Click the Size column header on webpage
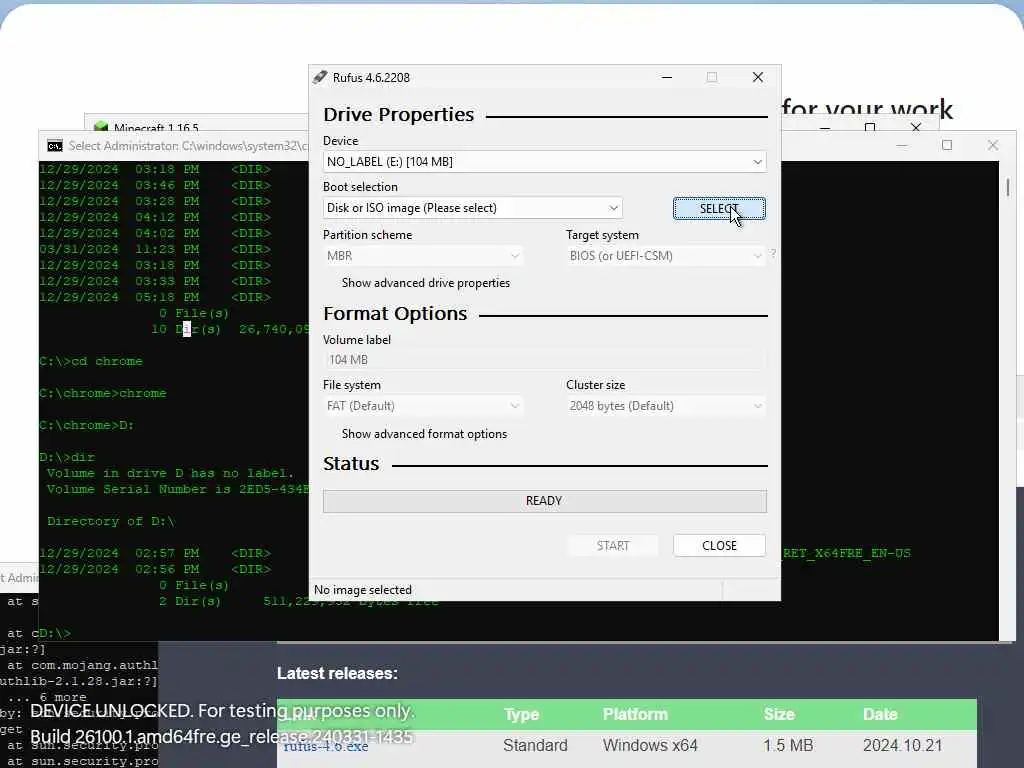Image resolution: width=1024 pixels, height=768 pixels. 779,714
